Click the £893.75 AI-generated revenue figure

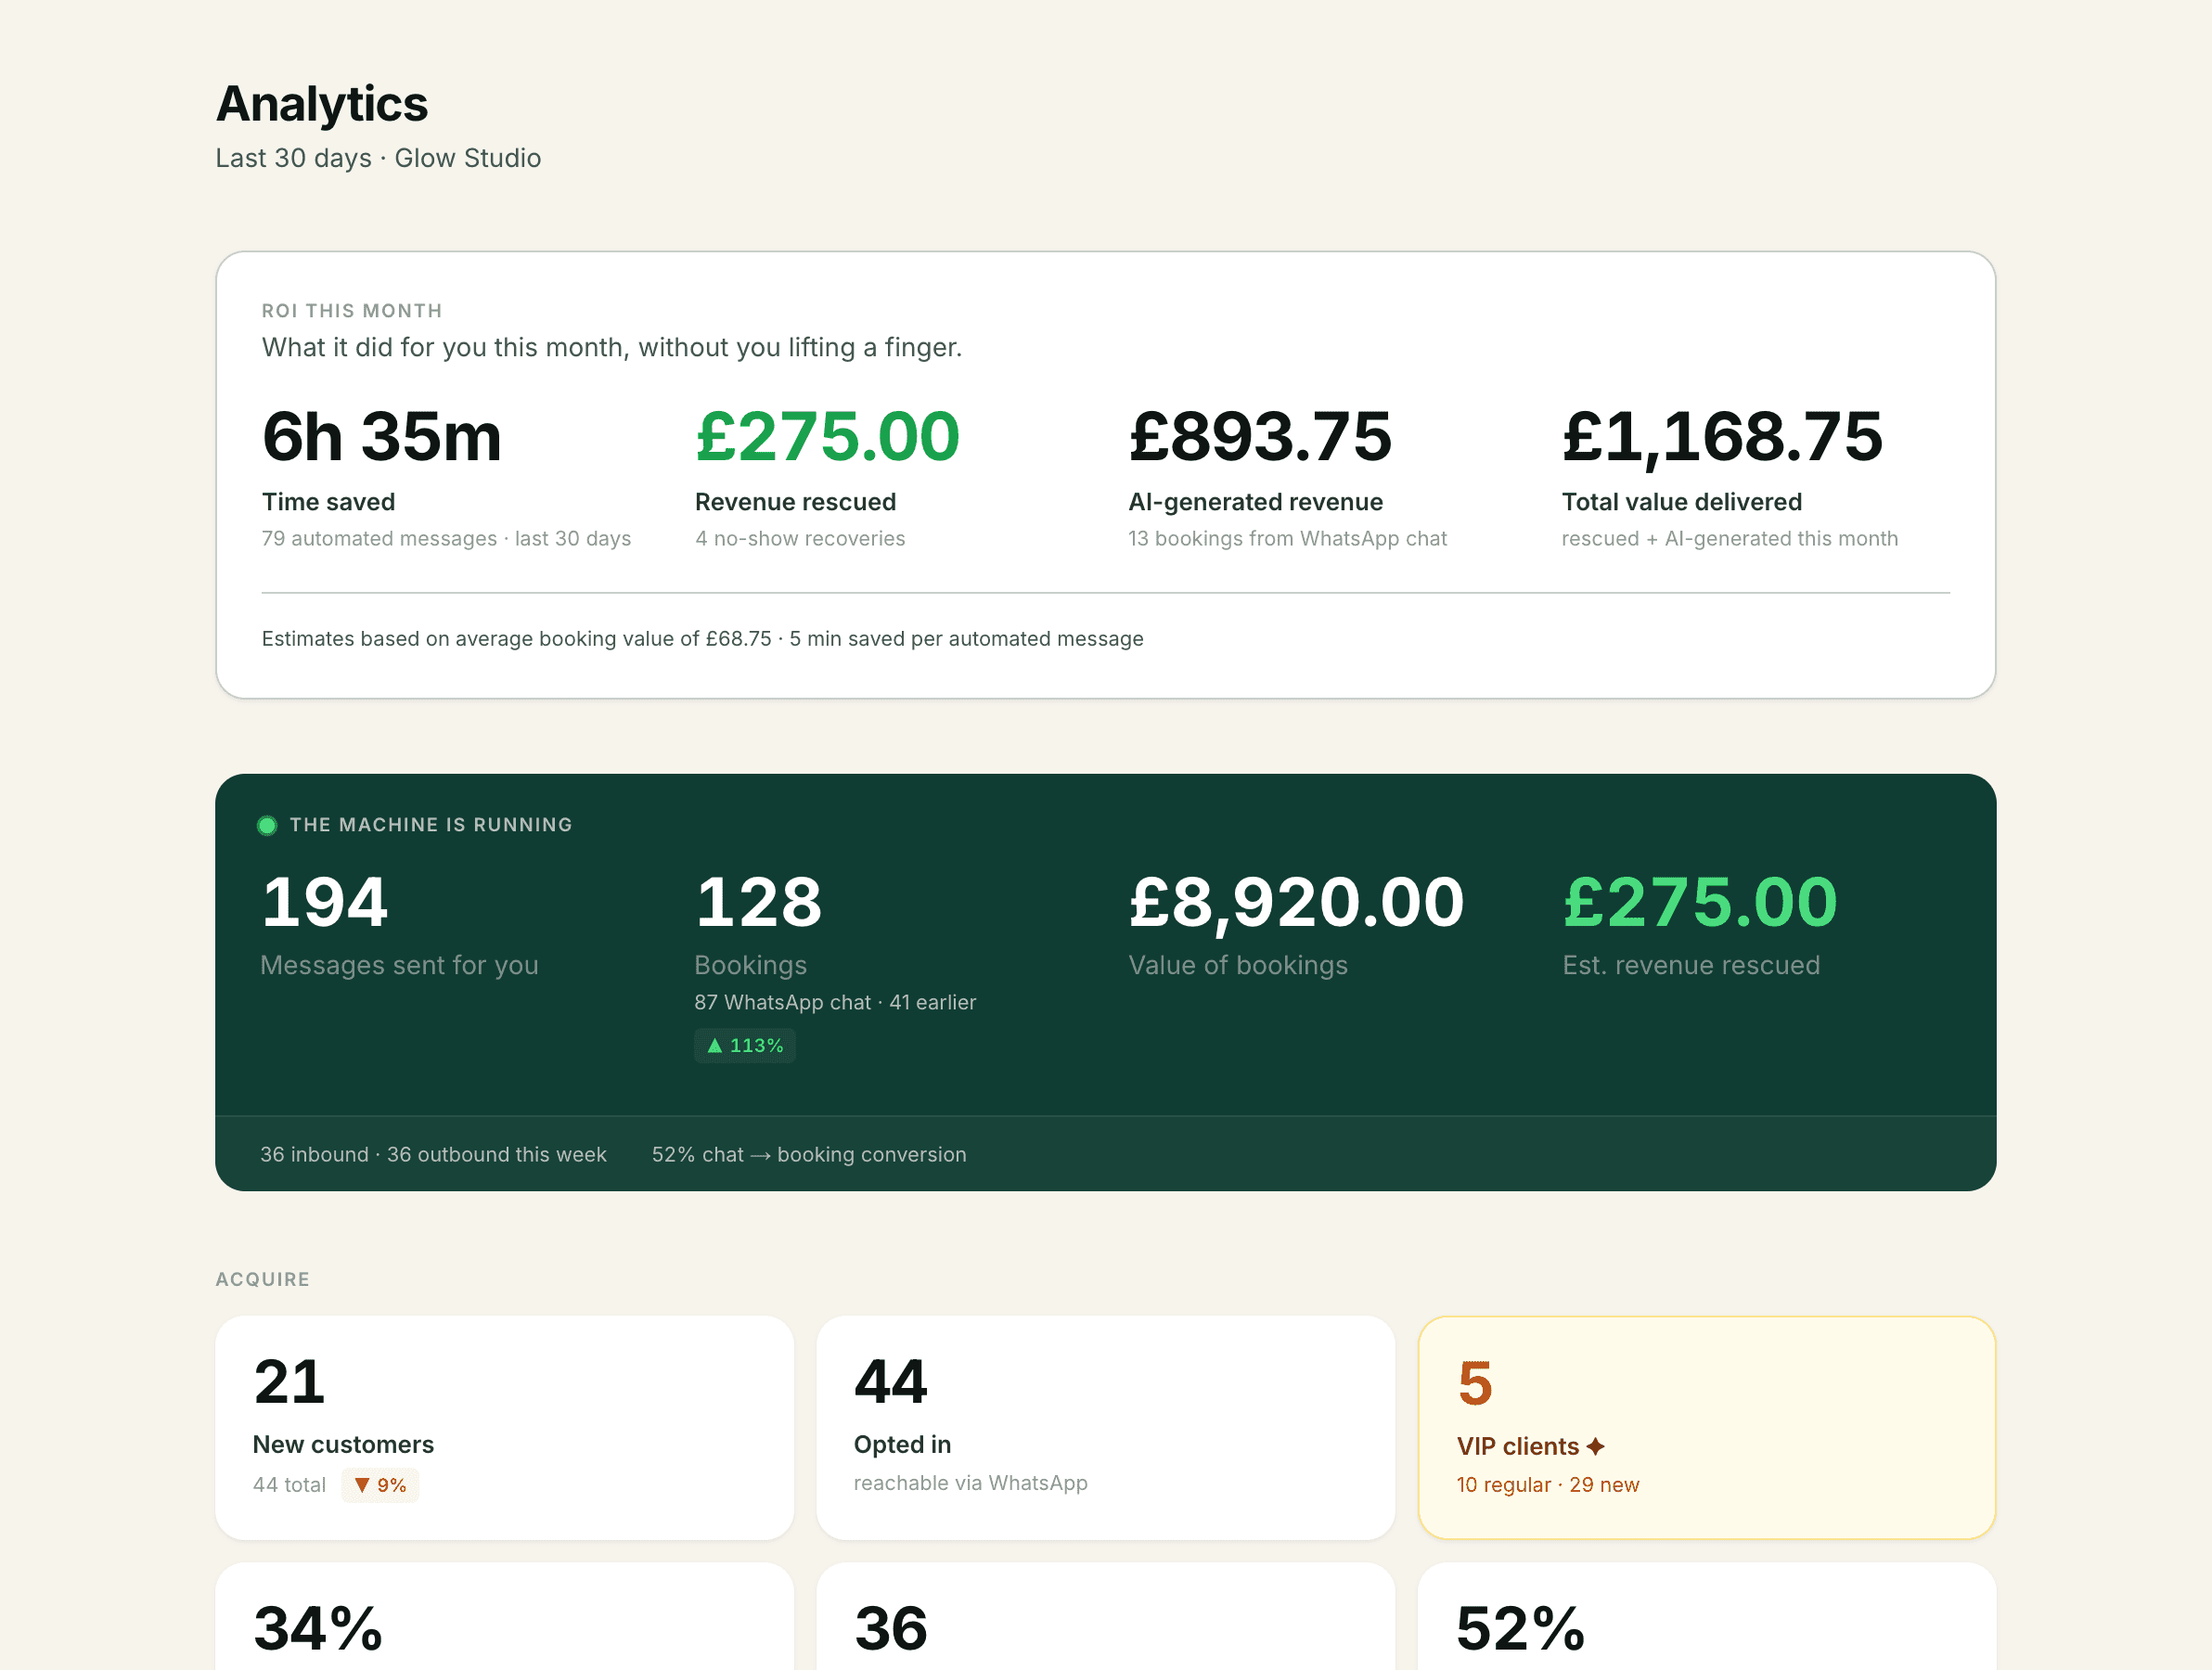1260,437
